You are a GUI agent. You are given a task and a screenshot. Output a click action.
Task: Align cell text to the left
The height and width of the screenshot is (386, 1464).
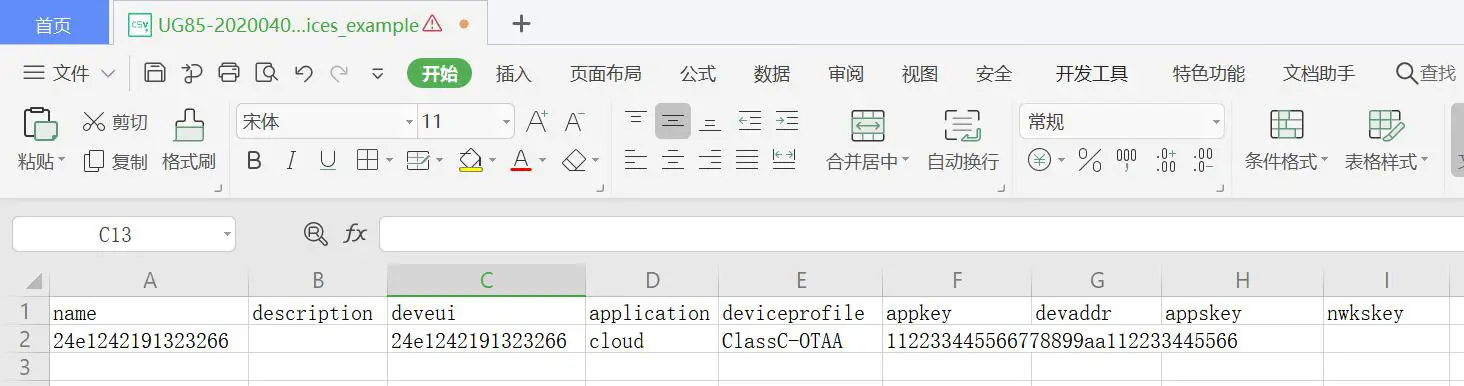pos(635,159)
